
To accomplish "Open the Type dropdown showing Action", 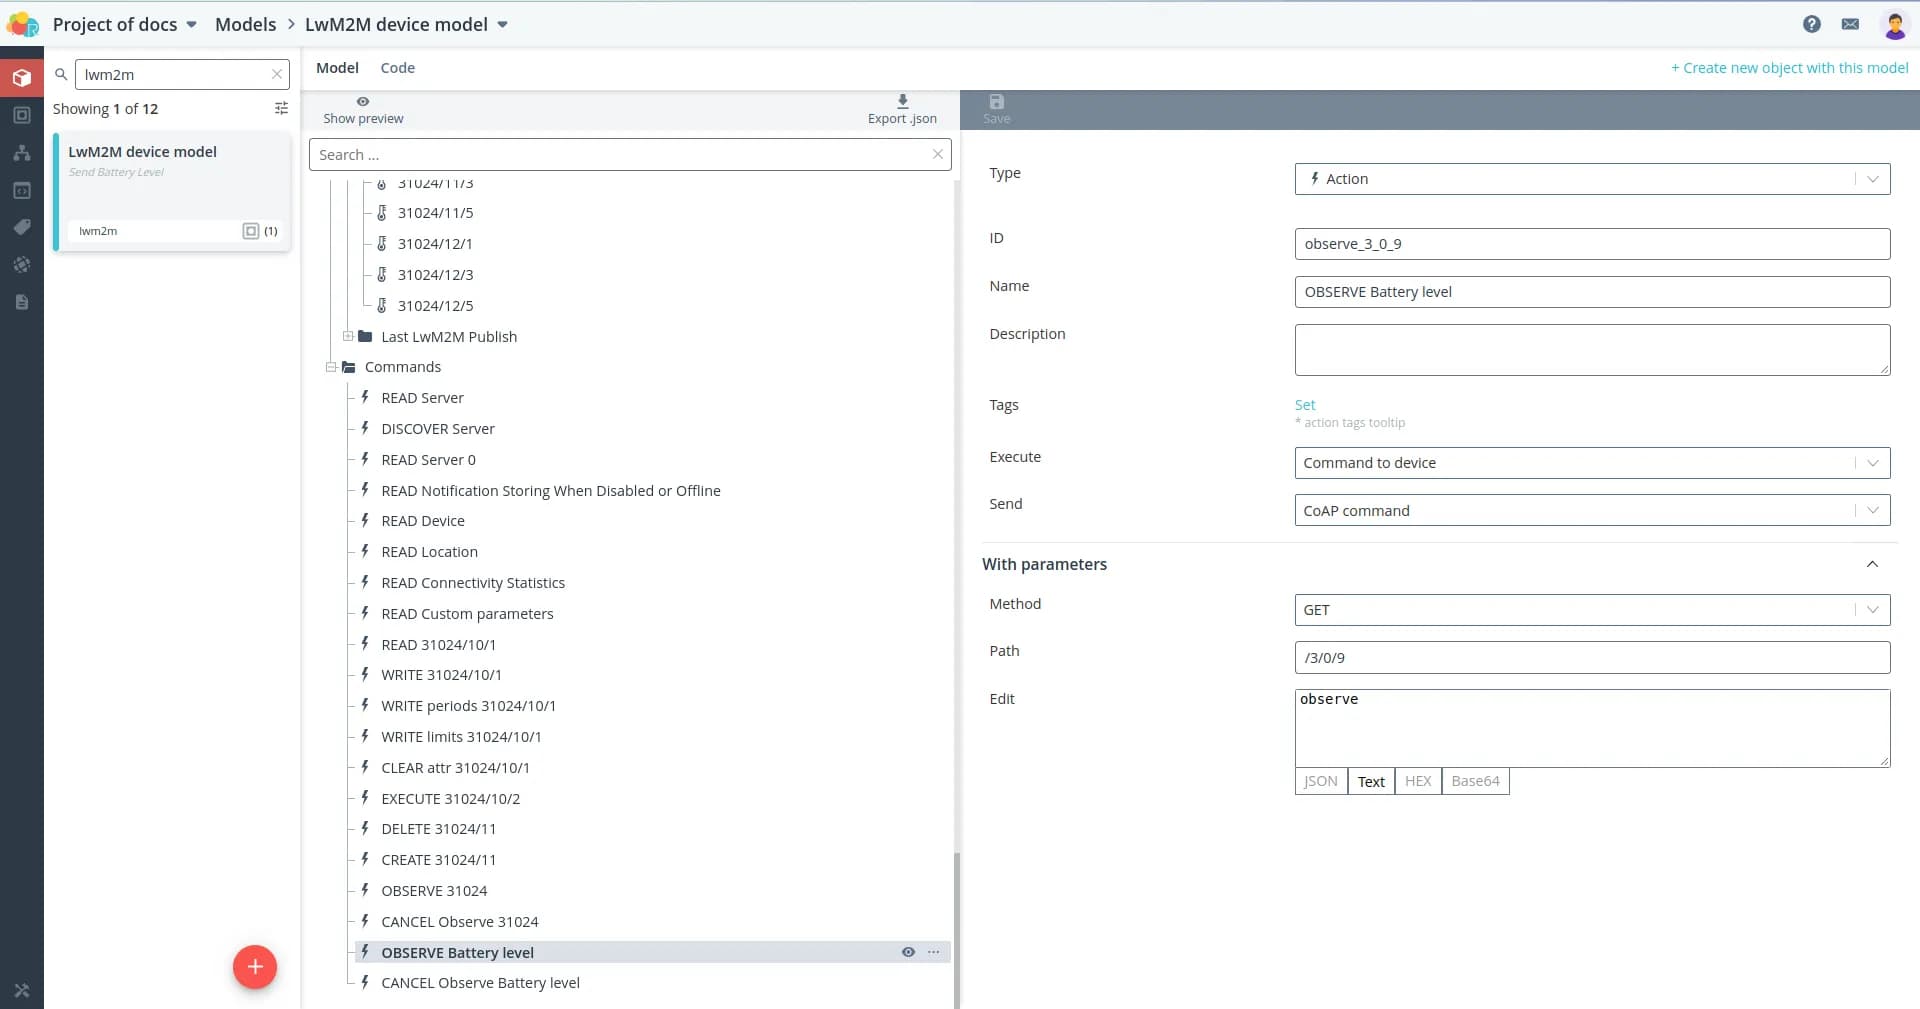I will click(x=1591, y=179).
